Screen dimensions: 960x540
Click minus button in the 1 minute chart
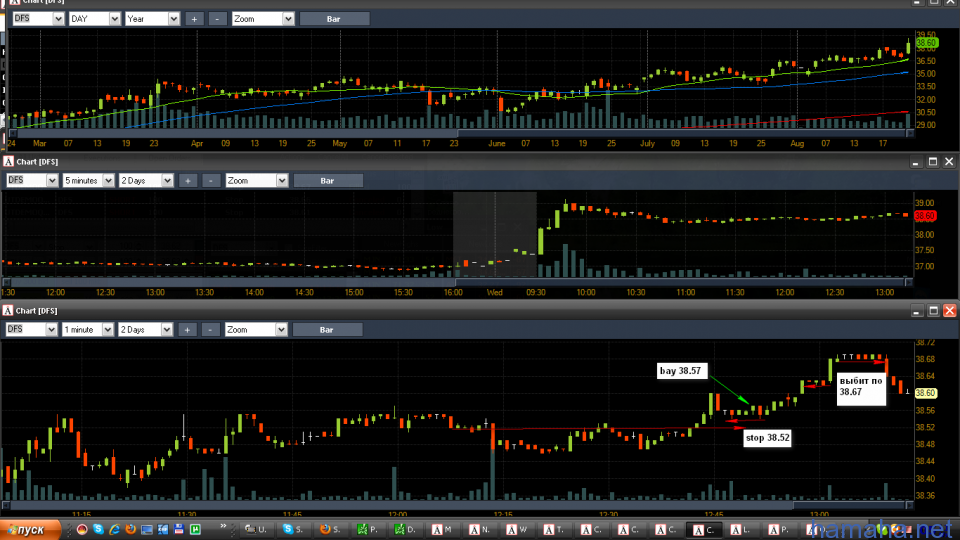click(211, 329)
